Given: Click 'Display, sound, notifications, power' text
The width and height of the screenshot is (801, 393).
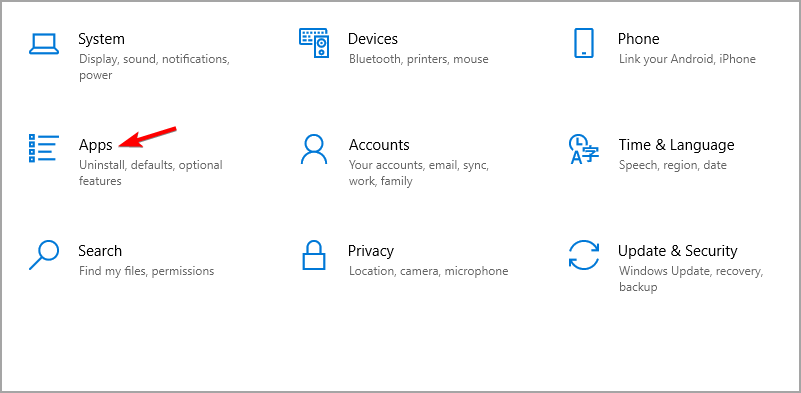Looking at the screenshot, I should 154,67.
